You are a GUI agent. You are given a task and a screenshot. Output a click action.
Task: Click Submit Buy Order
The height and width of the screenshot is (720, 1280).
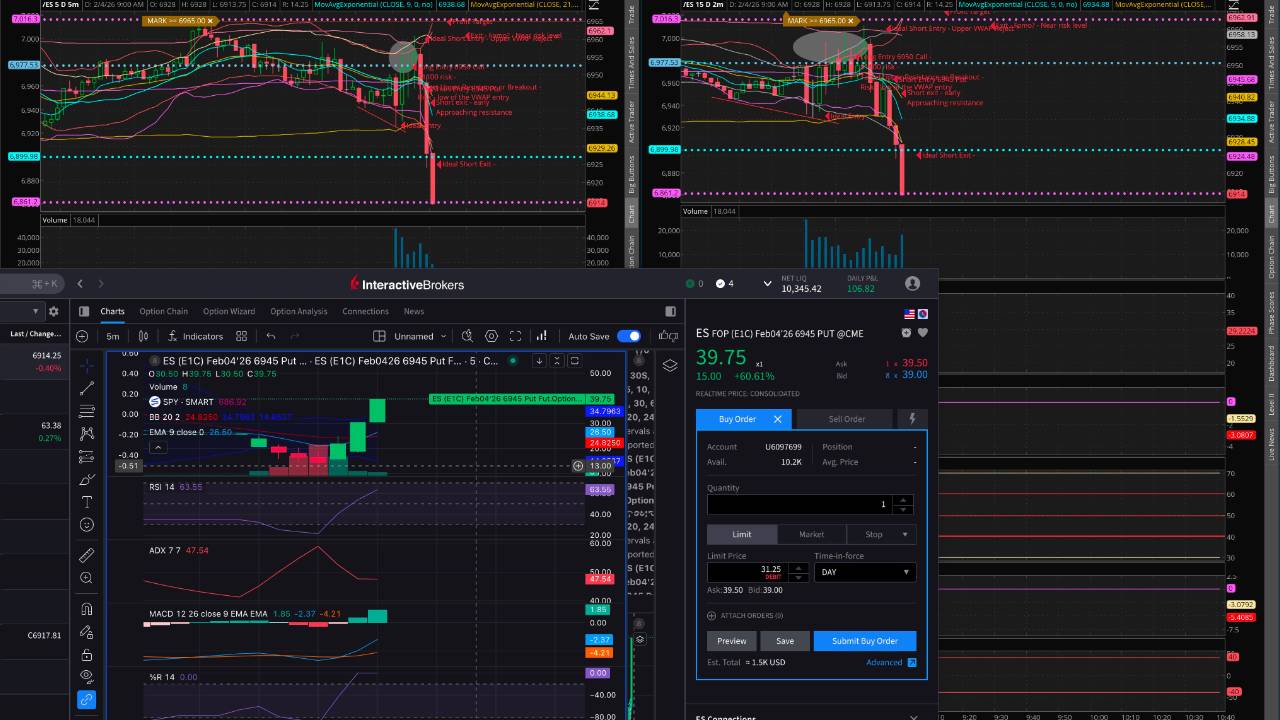click(865, 641)
